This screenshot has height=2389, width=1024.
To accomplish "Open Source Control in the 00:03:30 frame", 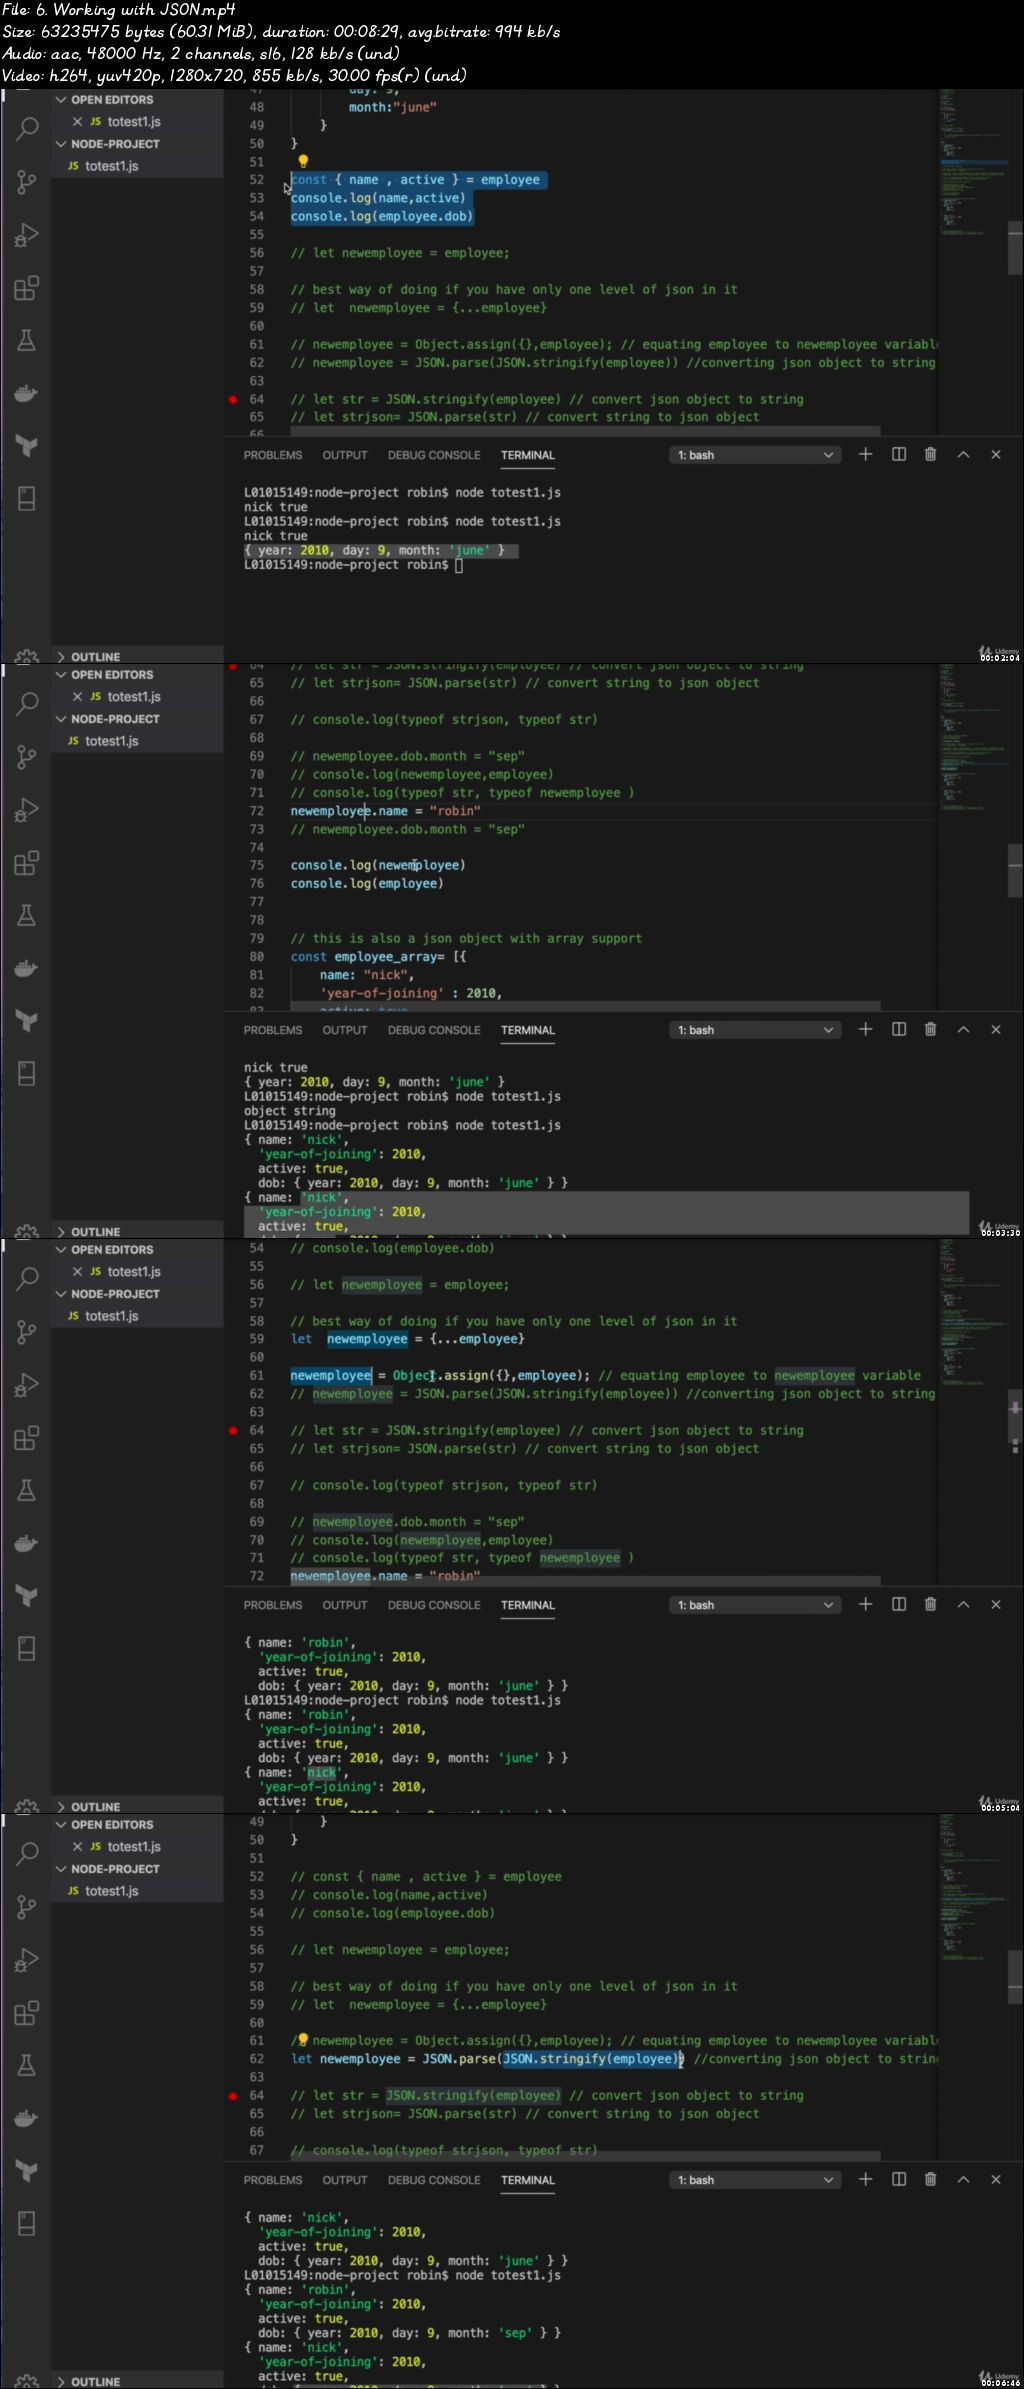I will [x=27, y=757].
